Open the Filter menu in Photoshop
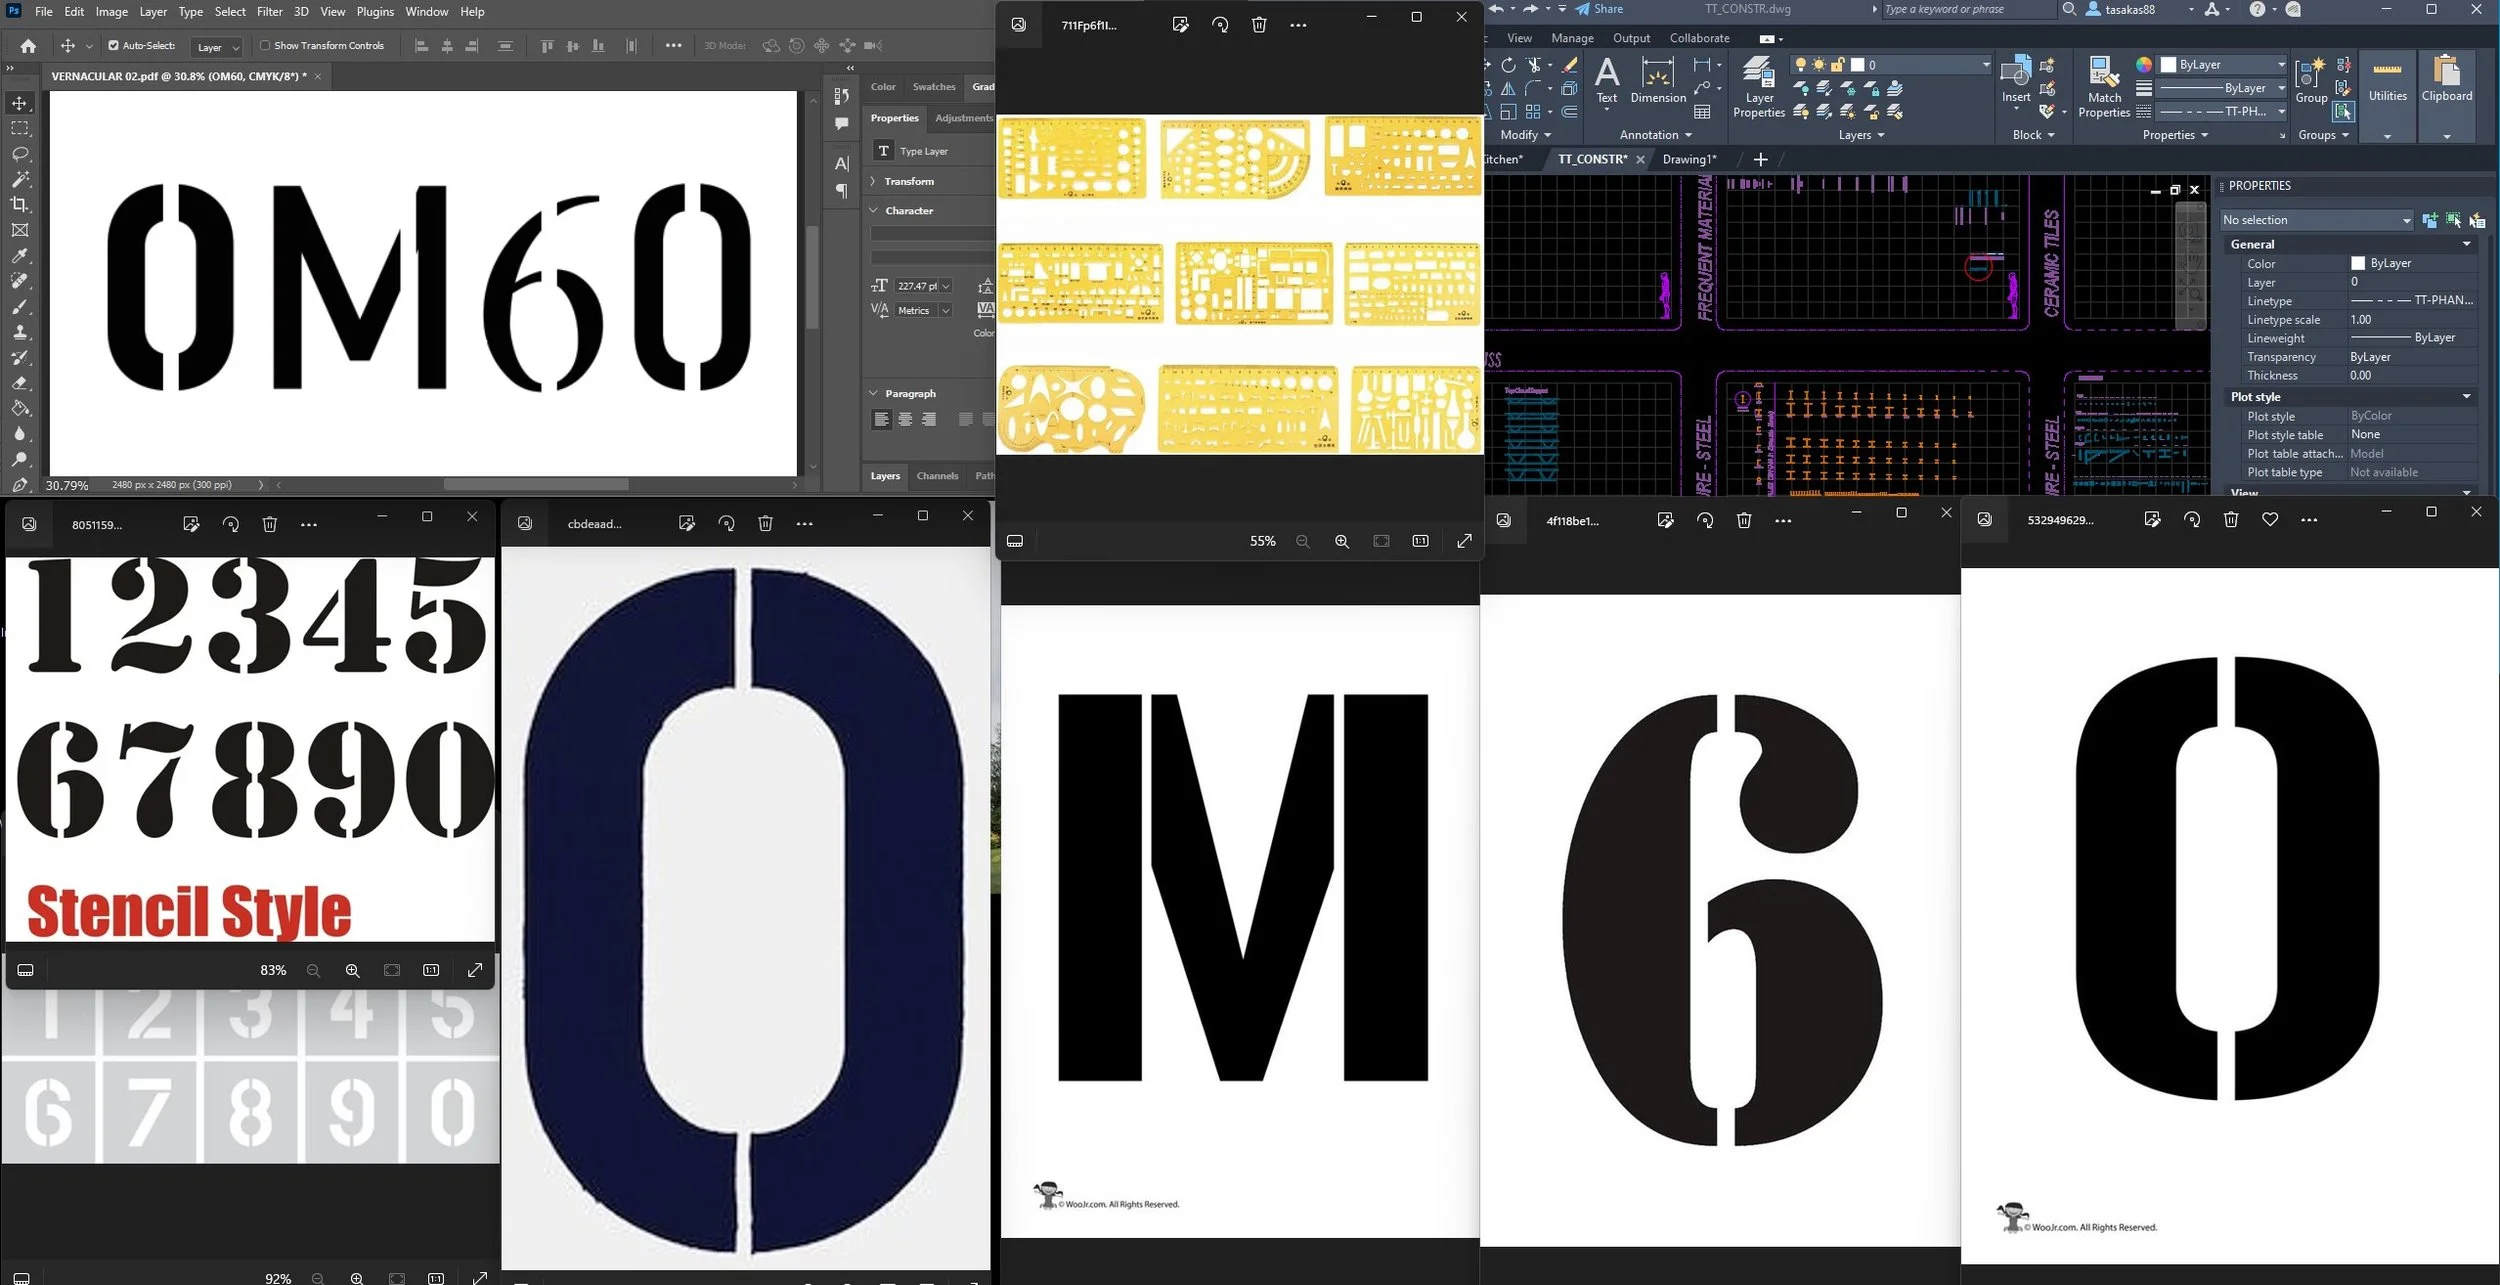Image resolution: width=2500 pixels, height=1285 pixels. (x=269, y=12)
